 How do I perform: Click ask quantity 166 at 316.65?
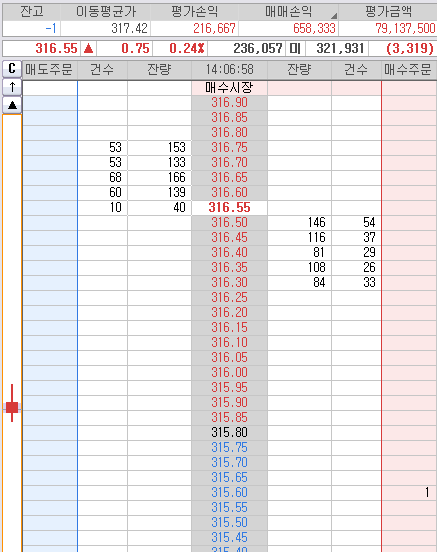tap(176, 177)
